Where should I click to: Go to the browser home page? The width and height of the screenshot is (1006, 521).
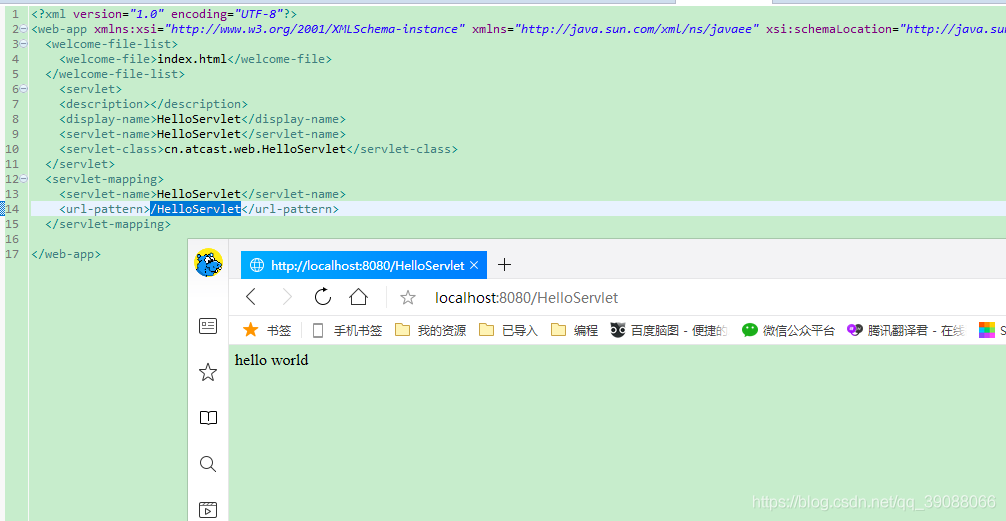pyautogui.click(x=358, y=296)
